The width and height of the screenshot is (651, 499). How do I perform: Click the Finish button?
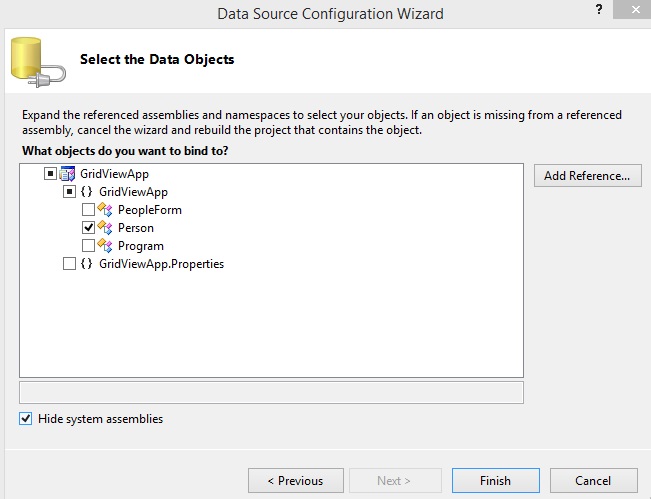pyautogui.click(x=495, y=481)
